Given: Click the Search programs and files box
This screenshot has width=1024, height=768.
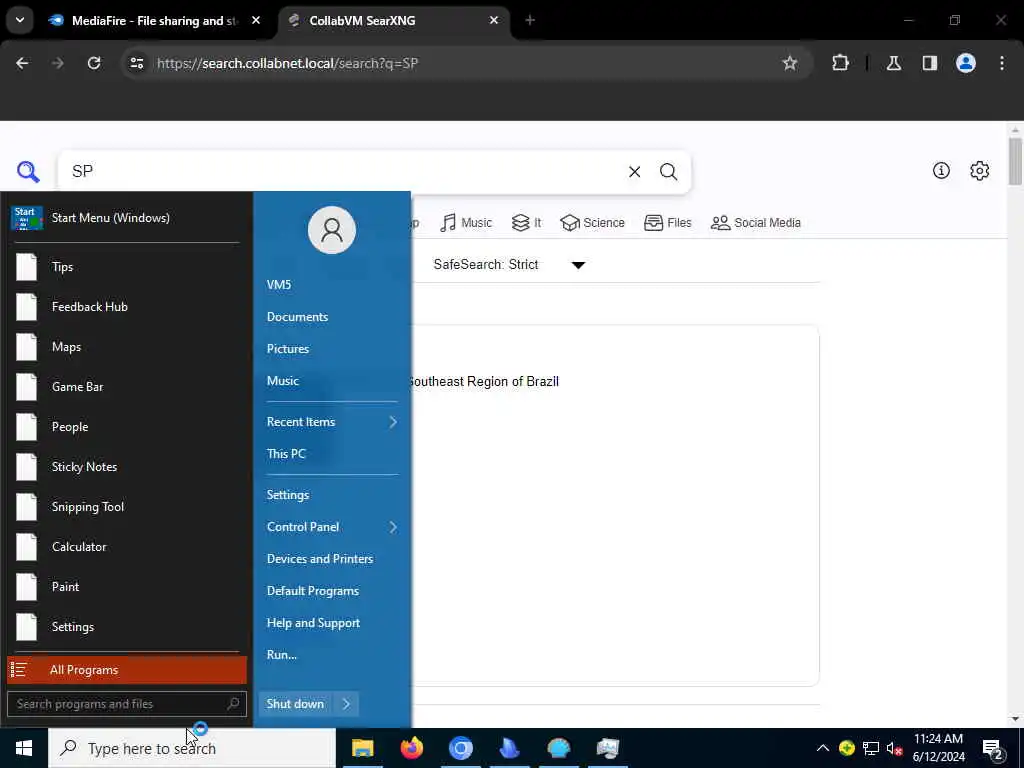Looking at the screenshot, I should point(127,704).
